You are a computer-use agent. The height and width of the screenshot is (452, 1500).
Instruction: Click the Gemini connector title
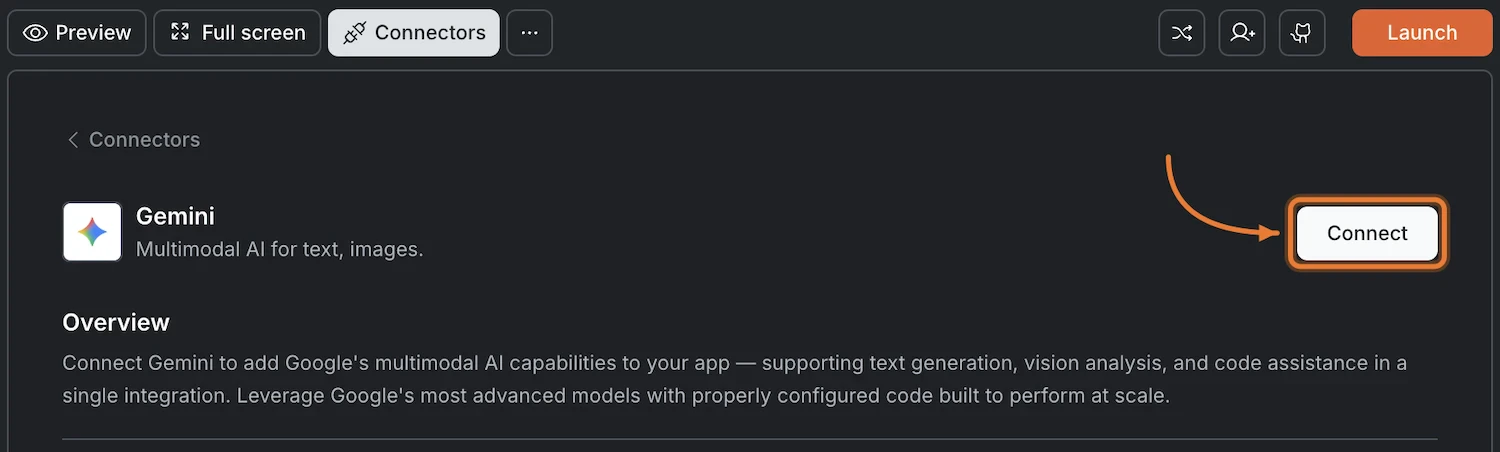point(175,215)
